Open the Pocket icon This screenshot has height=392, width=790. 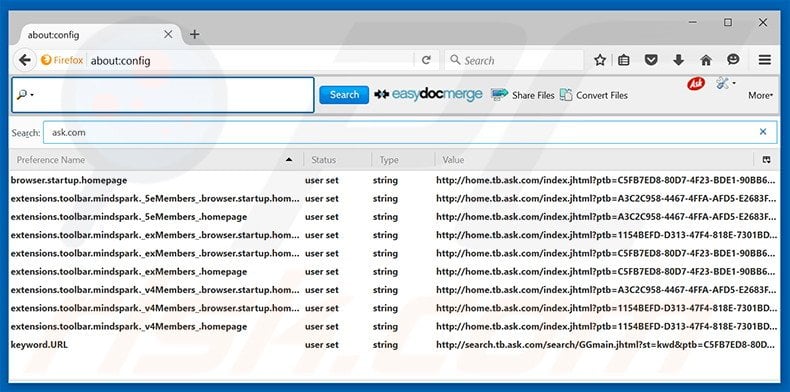[651, 60]
